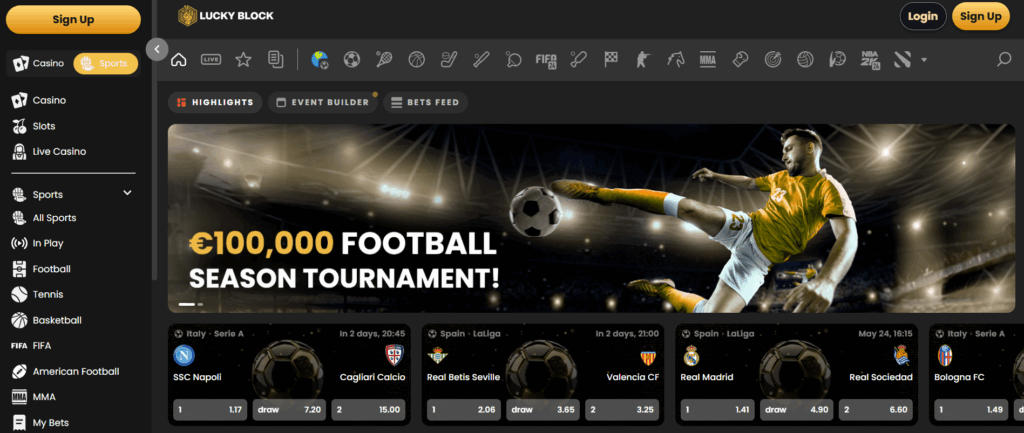Screen dimensions: 1024x433
Task: Bet on Betis-Valencia draw at 3.65
Action: pyautogui.click(x=543, y=409)
